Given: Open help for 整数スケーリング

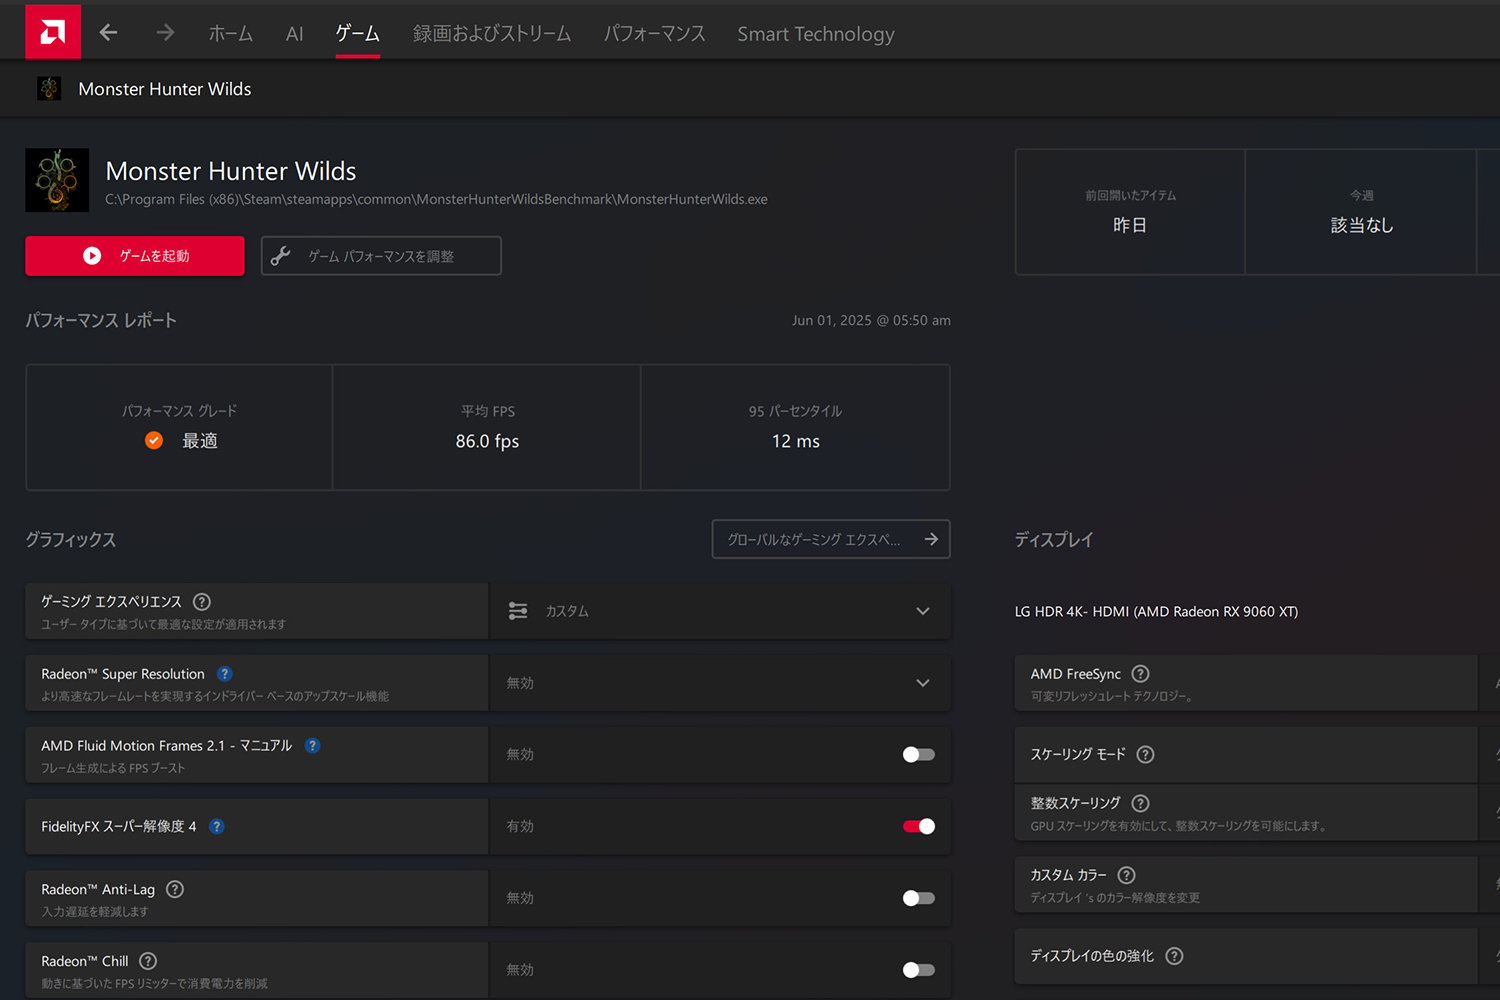Looking at the screenshot, I should tap(1141, 803).
